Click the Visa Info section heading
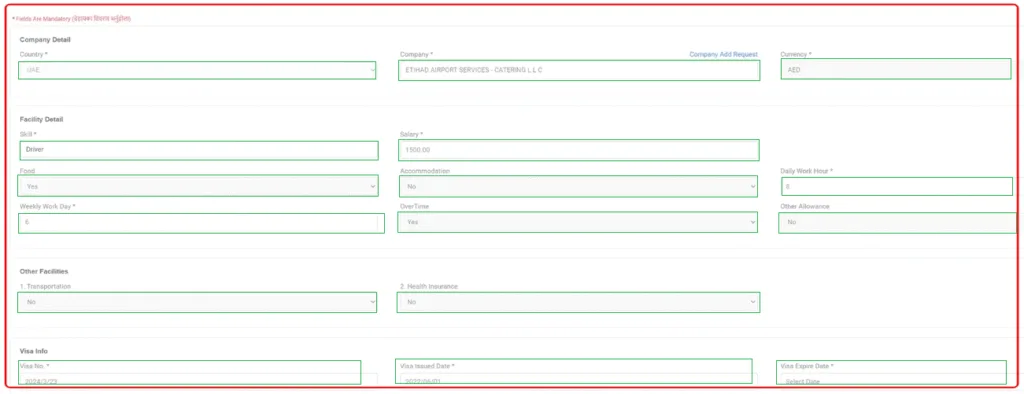This screenshot has width=1024, height=394. pos(33,352)
